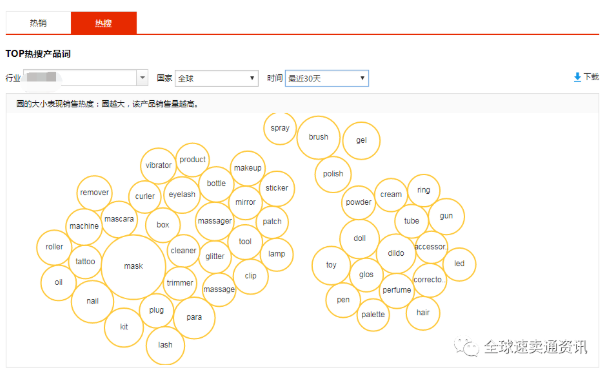This screenshot has height=368, width=605.
Task: Click the curler bubble
Action: tap(145, 196)
